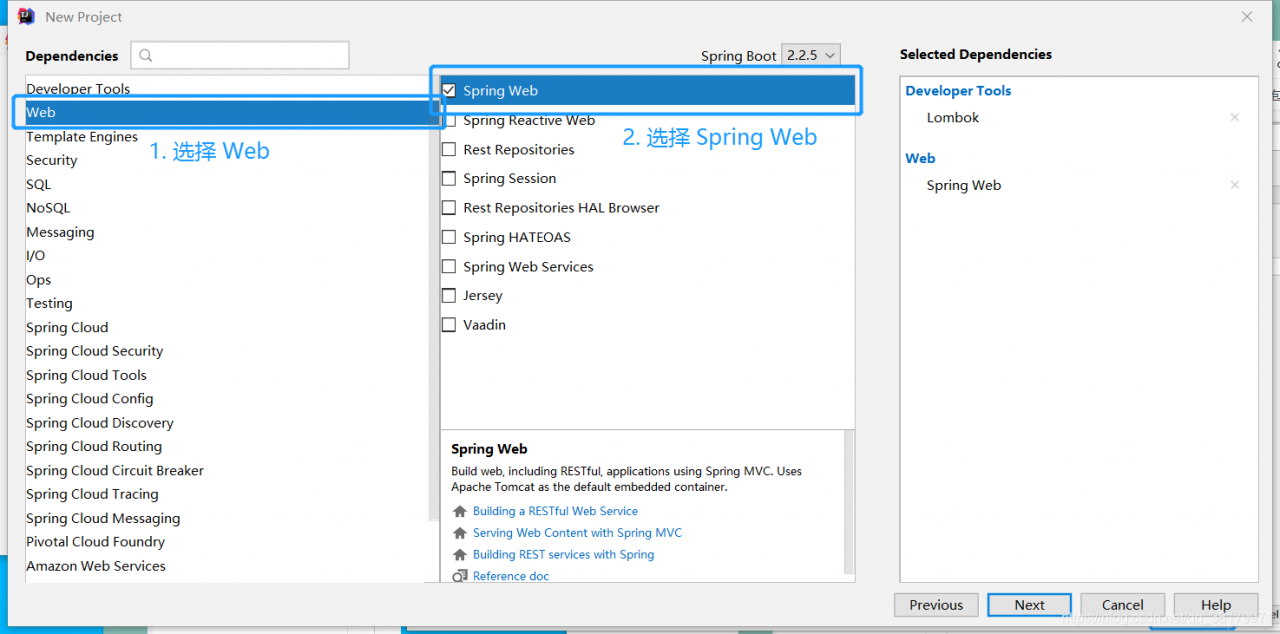Click the home icon beside Building a RESTful Web Service
This screenshot has width=1280, height=634.
(x=460, y=511)
